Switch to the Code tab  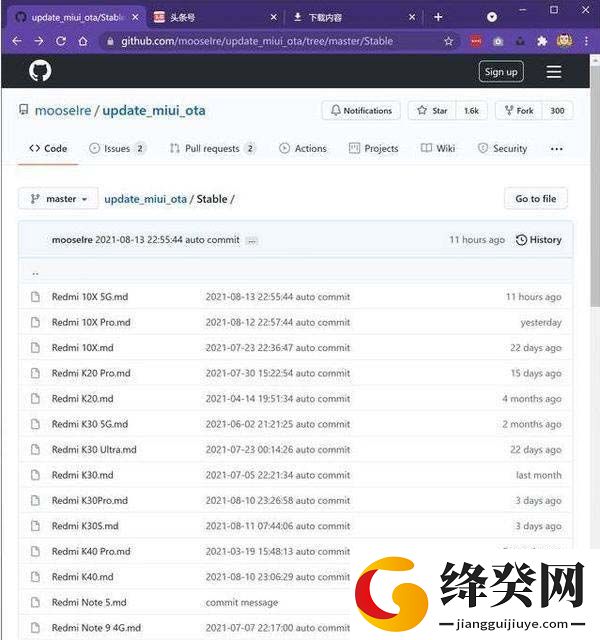48,149
